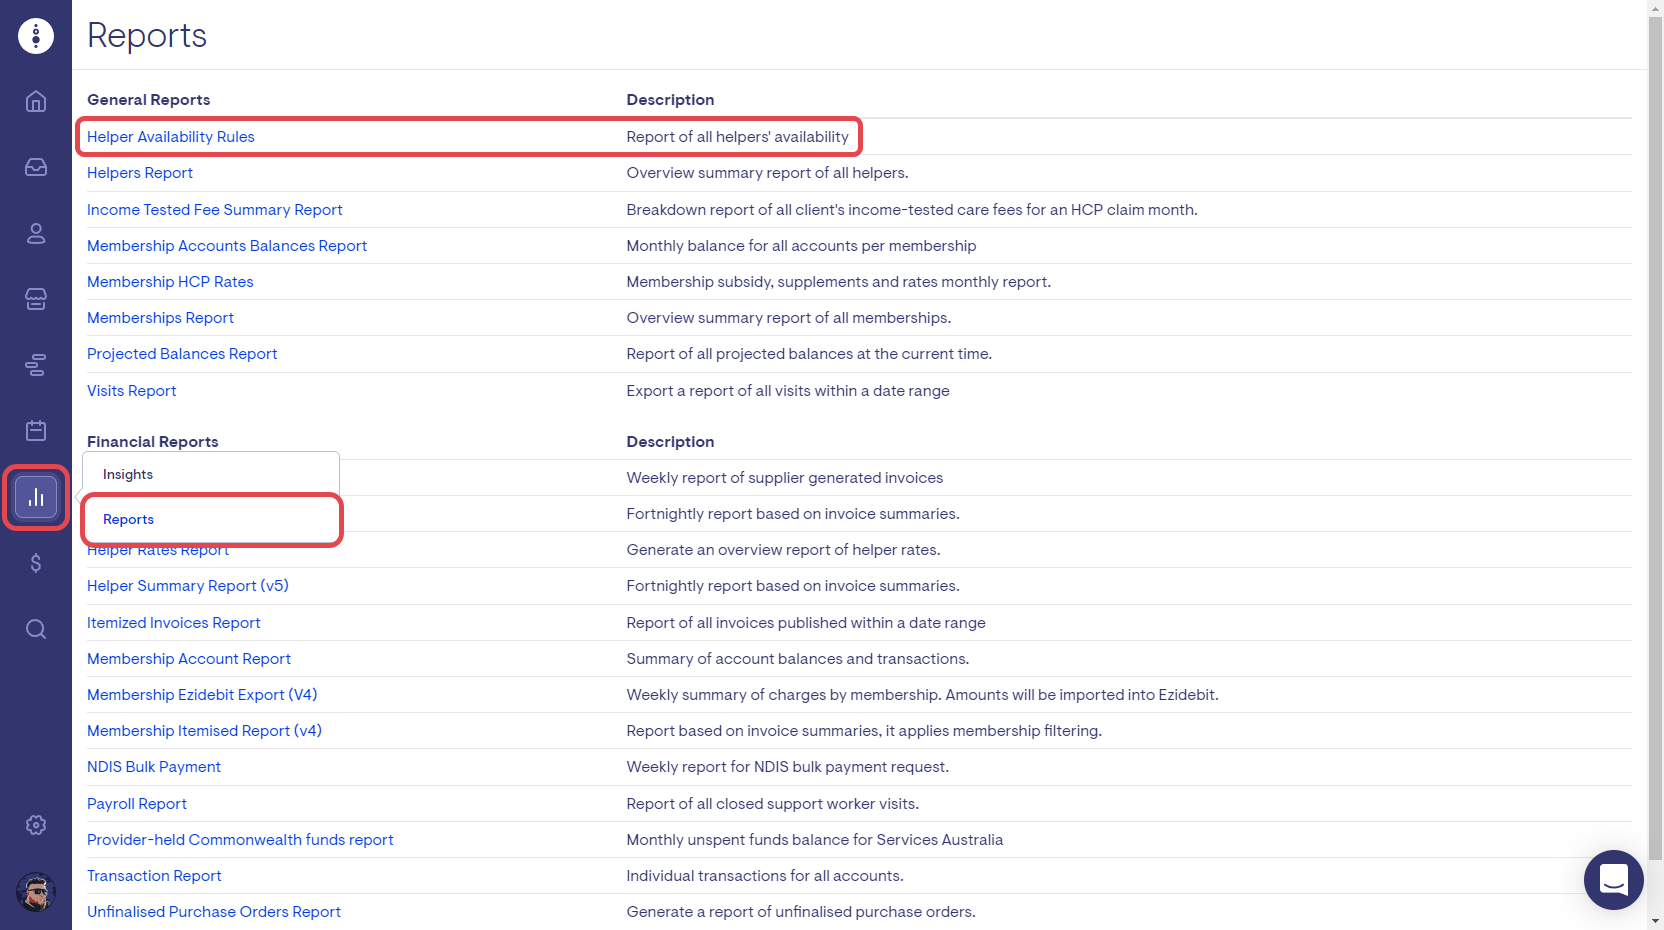Open Helper Availability Rules report
Screen dimensions: 1664x930
pos(171,137)
